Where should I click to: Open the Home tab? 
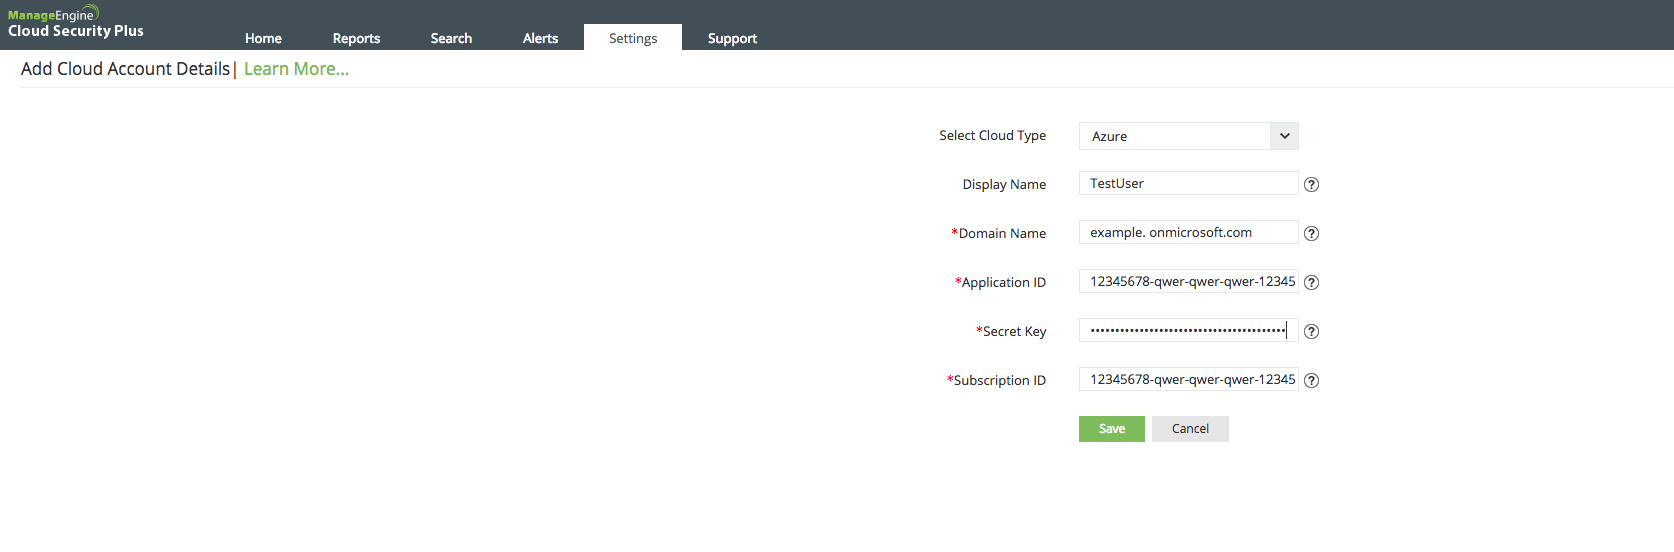tap(263, 38)
